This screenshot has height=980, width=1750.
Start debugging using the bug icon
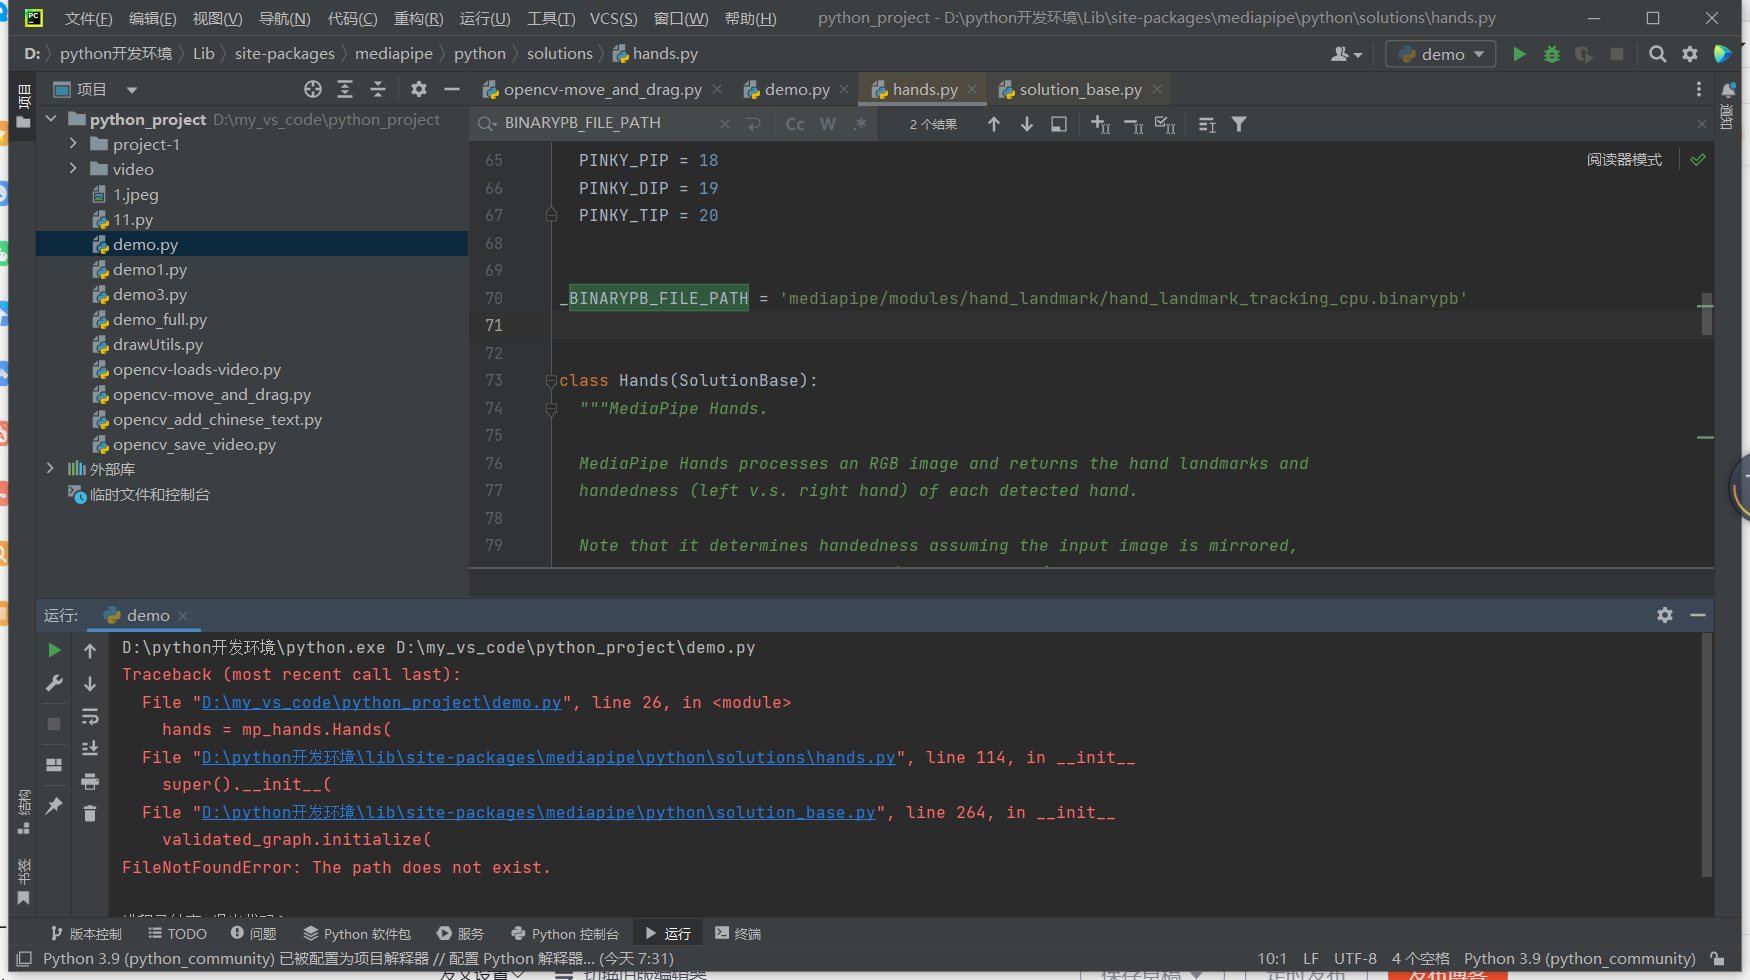(x=1551, y=54)
